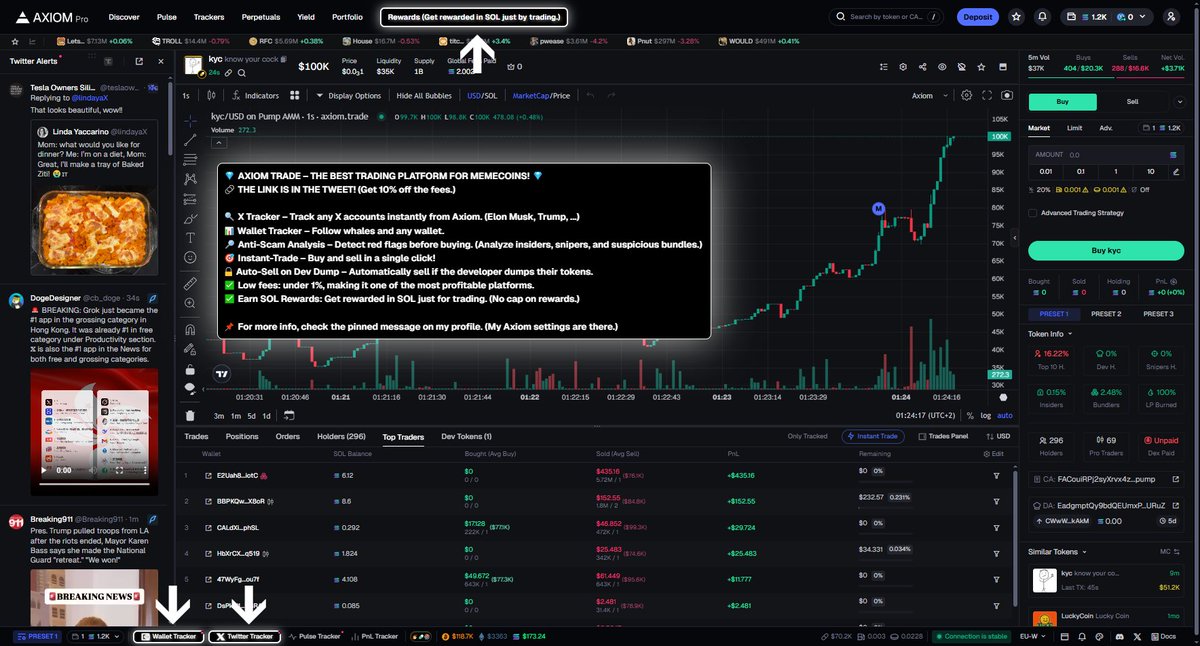Open the favorites star in top header

coord(1016,17)
